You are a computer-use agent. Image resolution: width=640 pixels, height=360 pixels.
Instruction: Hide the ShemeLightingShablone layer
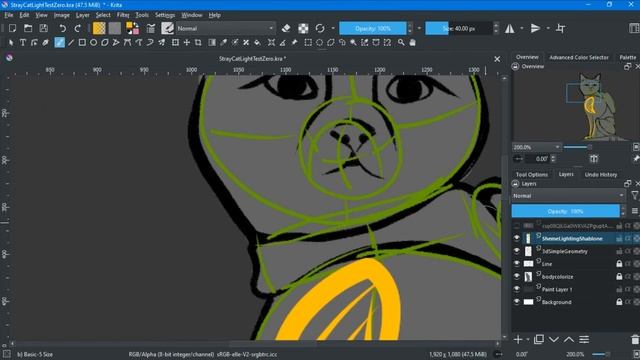(x=517, y=238)
